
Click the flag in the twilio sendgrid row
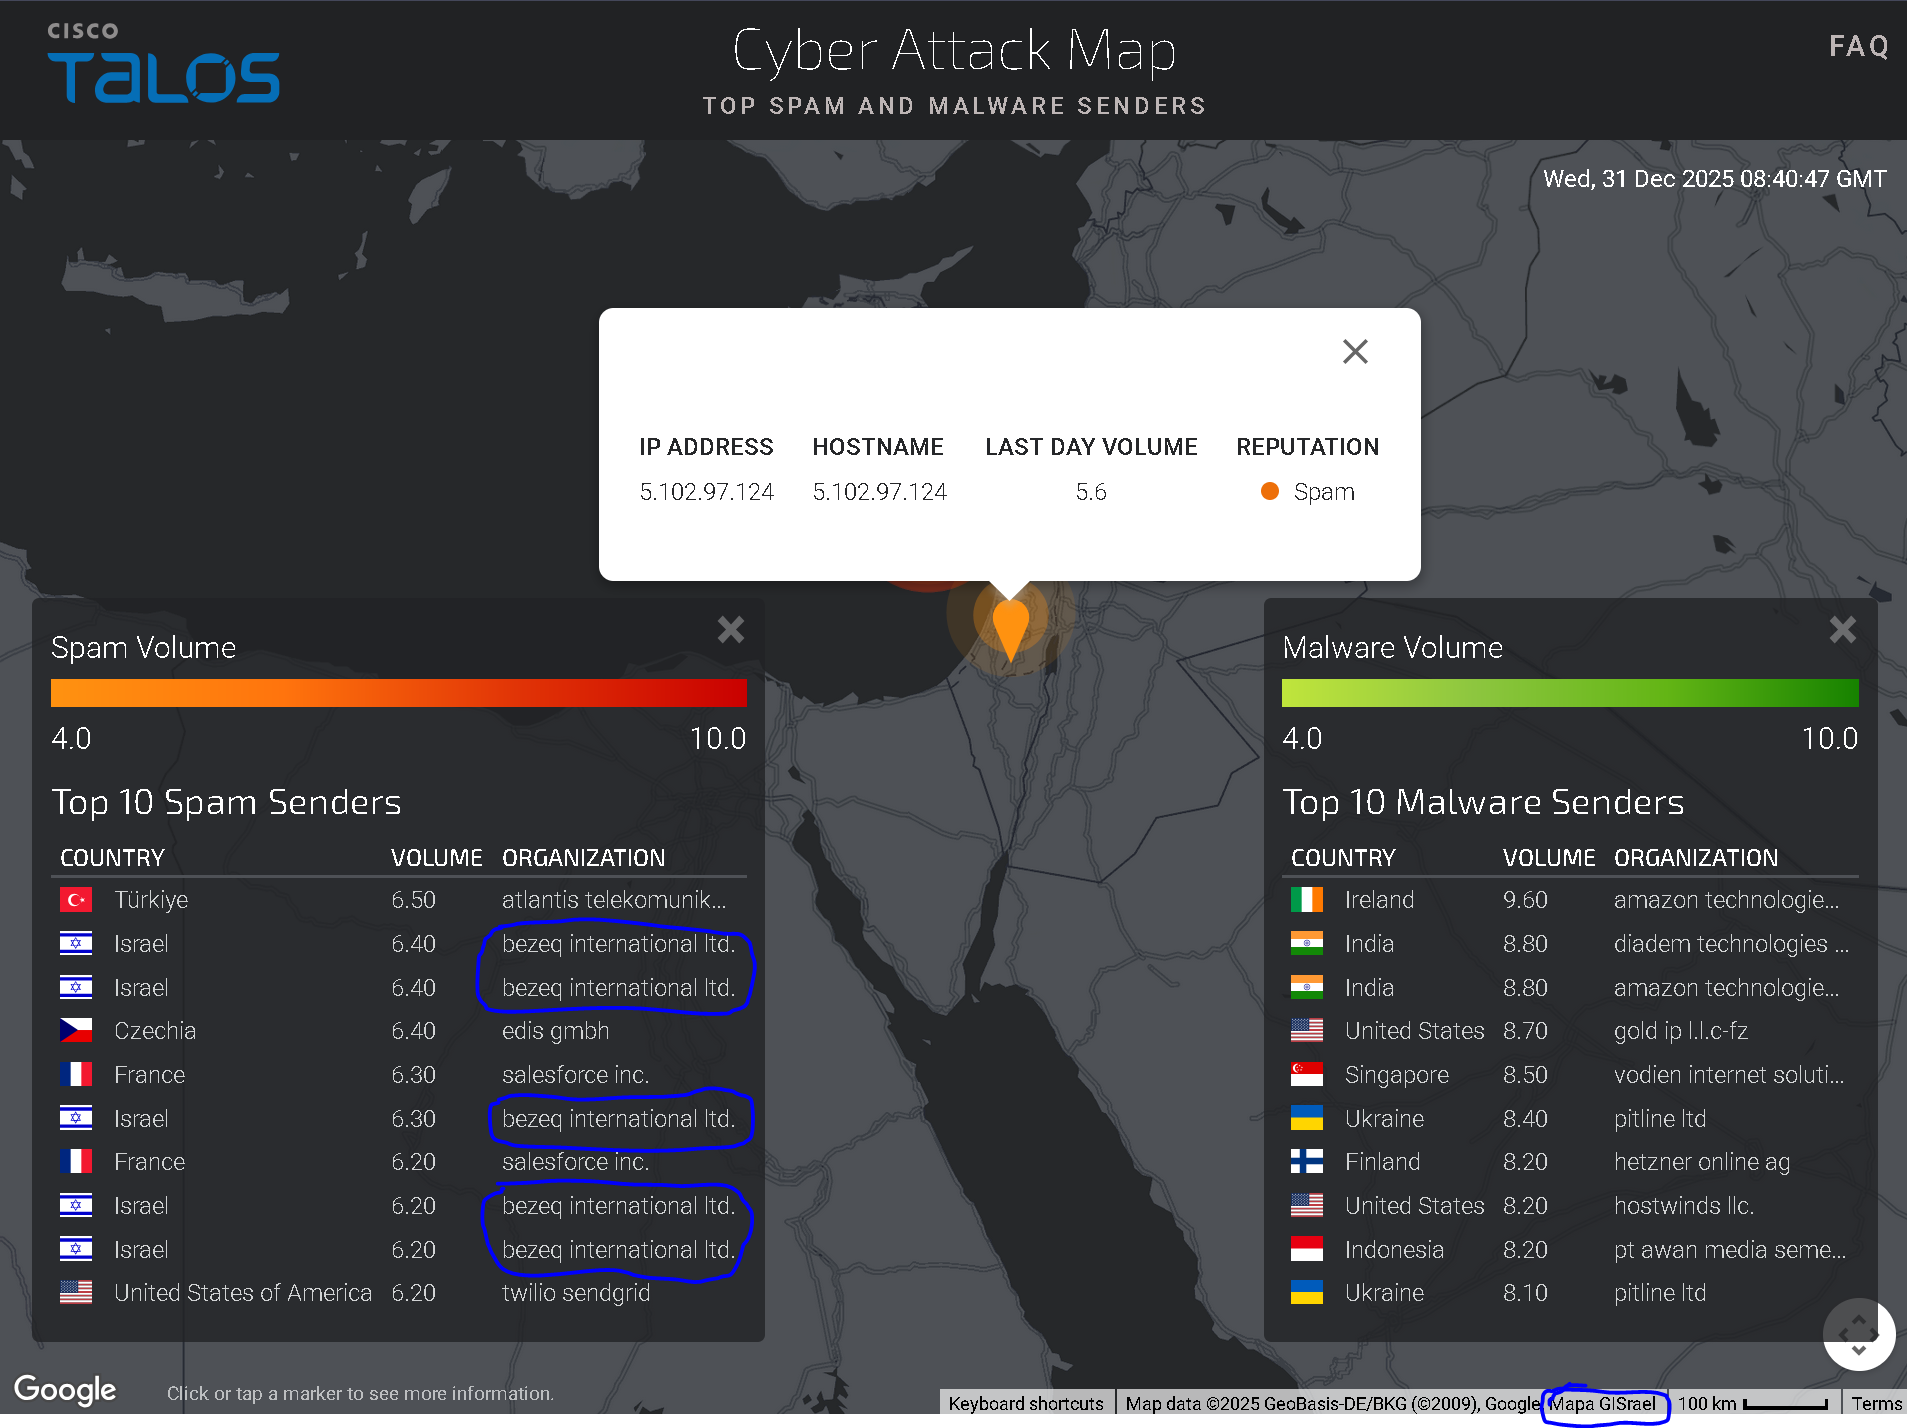(76, 1292)
